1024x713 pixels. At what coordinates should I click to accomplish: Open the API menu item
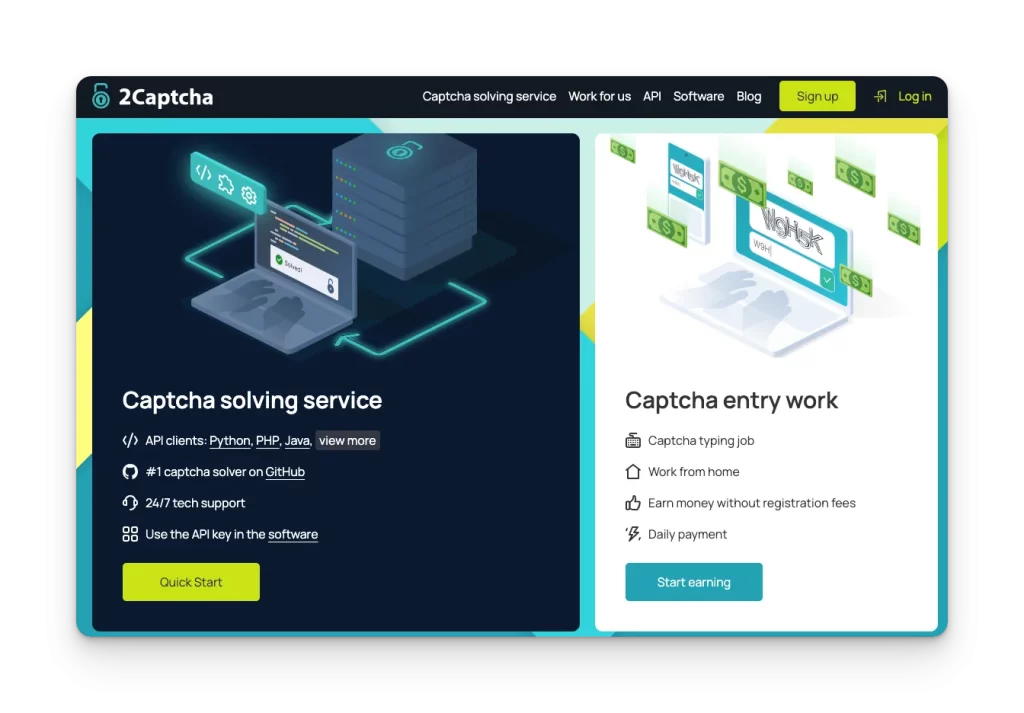(x=652, y=97)
